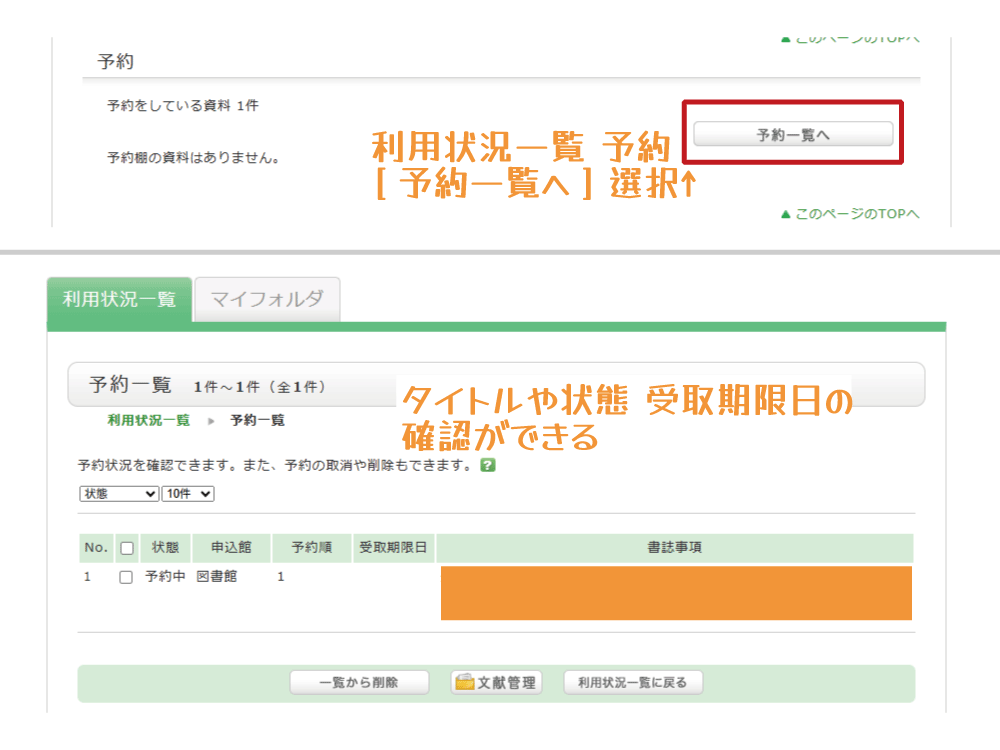Click the 予約中 status in row 1
The width and height of the screenshot is (1000, 750).
[x=165, y=577]
